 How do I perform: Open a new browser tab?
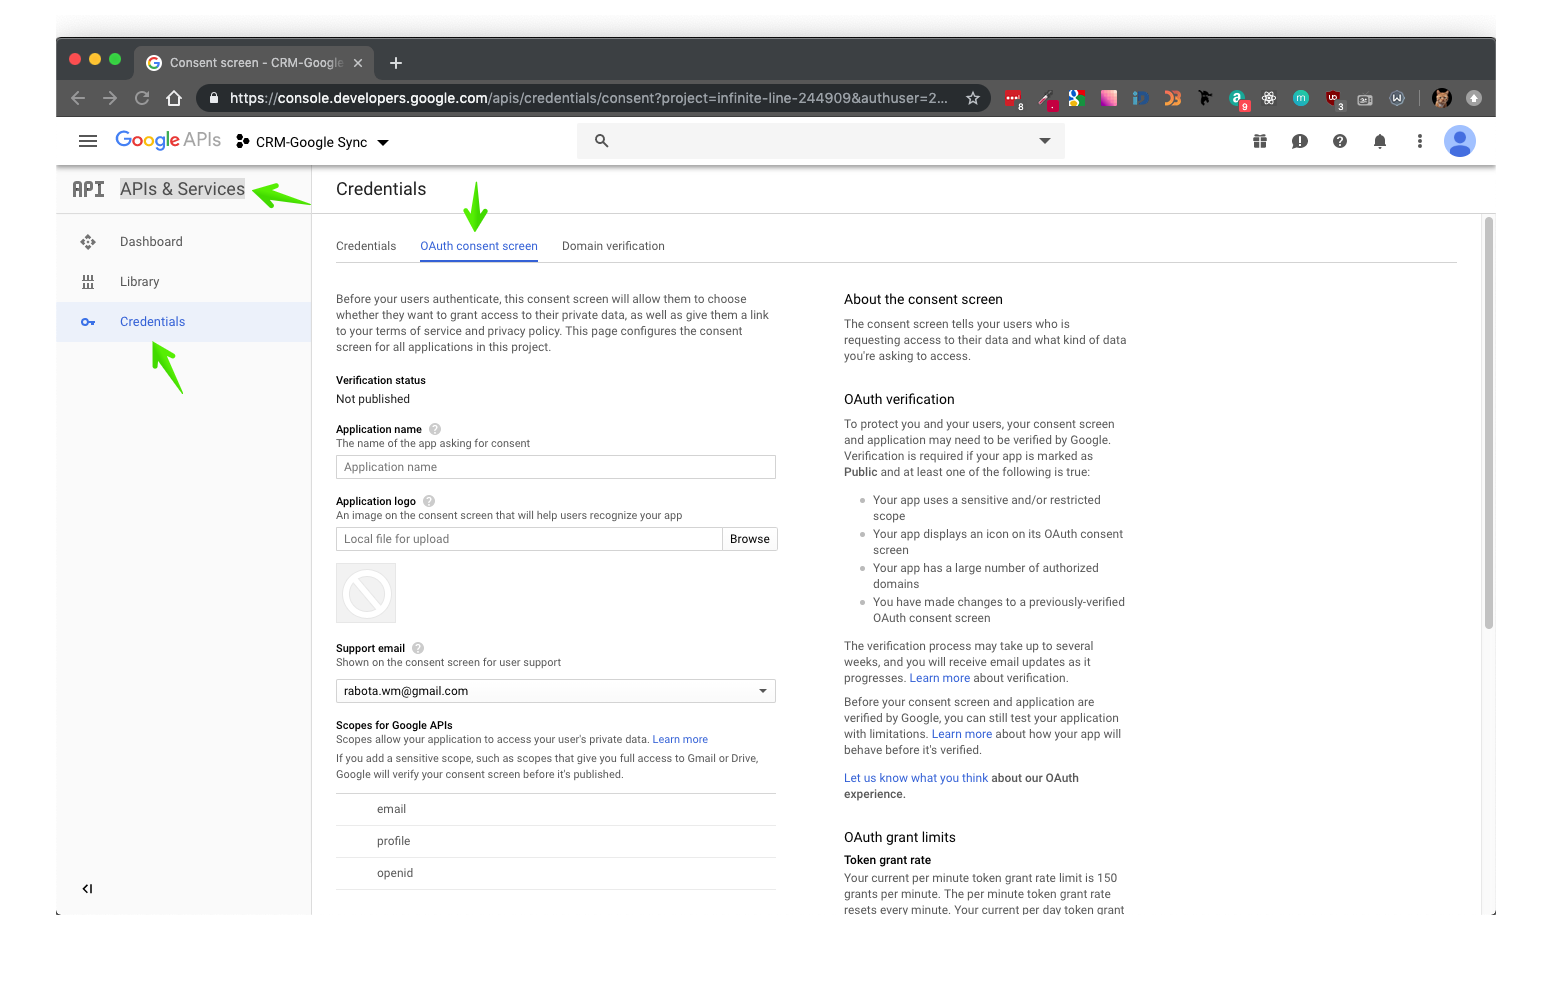[x=396, y=63]
